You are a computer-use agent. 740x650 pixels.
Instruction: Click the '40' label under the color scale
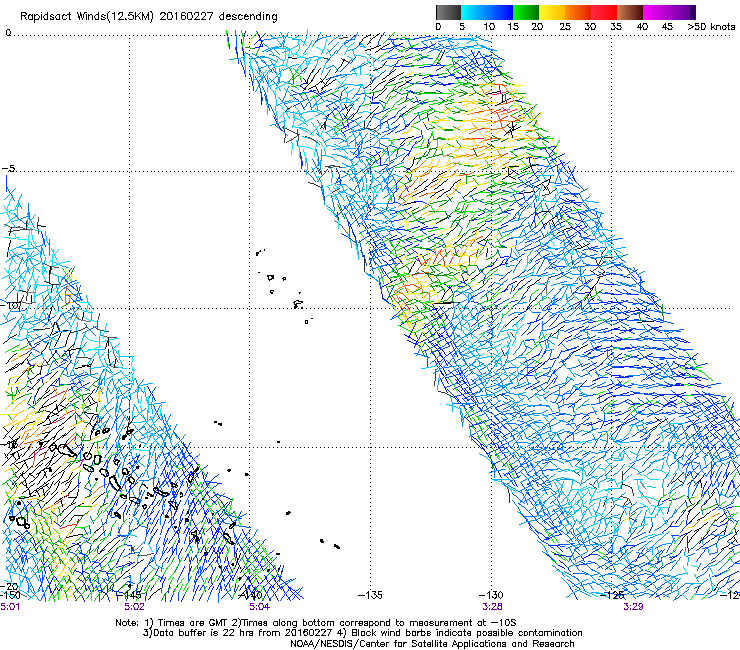642,26
